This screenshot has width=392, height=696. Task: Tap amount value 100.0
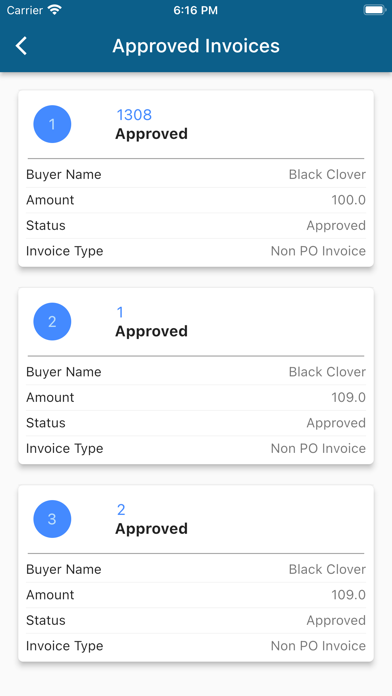pos(348,200)
